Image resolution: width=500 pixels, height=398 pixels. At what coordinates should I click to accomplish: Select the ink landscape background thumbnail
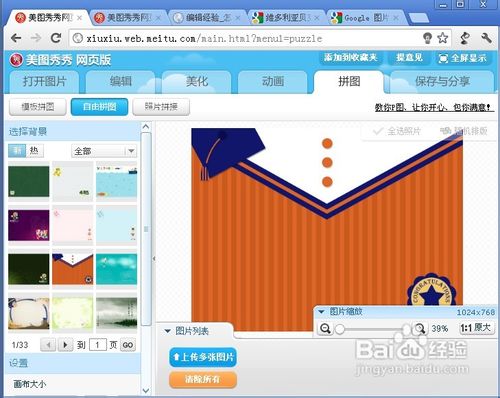[116, 313]
